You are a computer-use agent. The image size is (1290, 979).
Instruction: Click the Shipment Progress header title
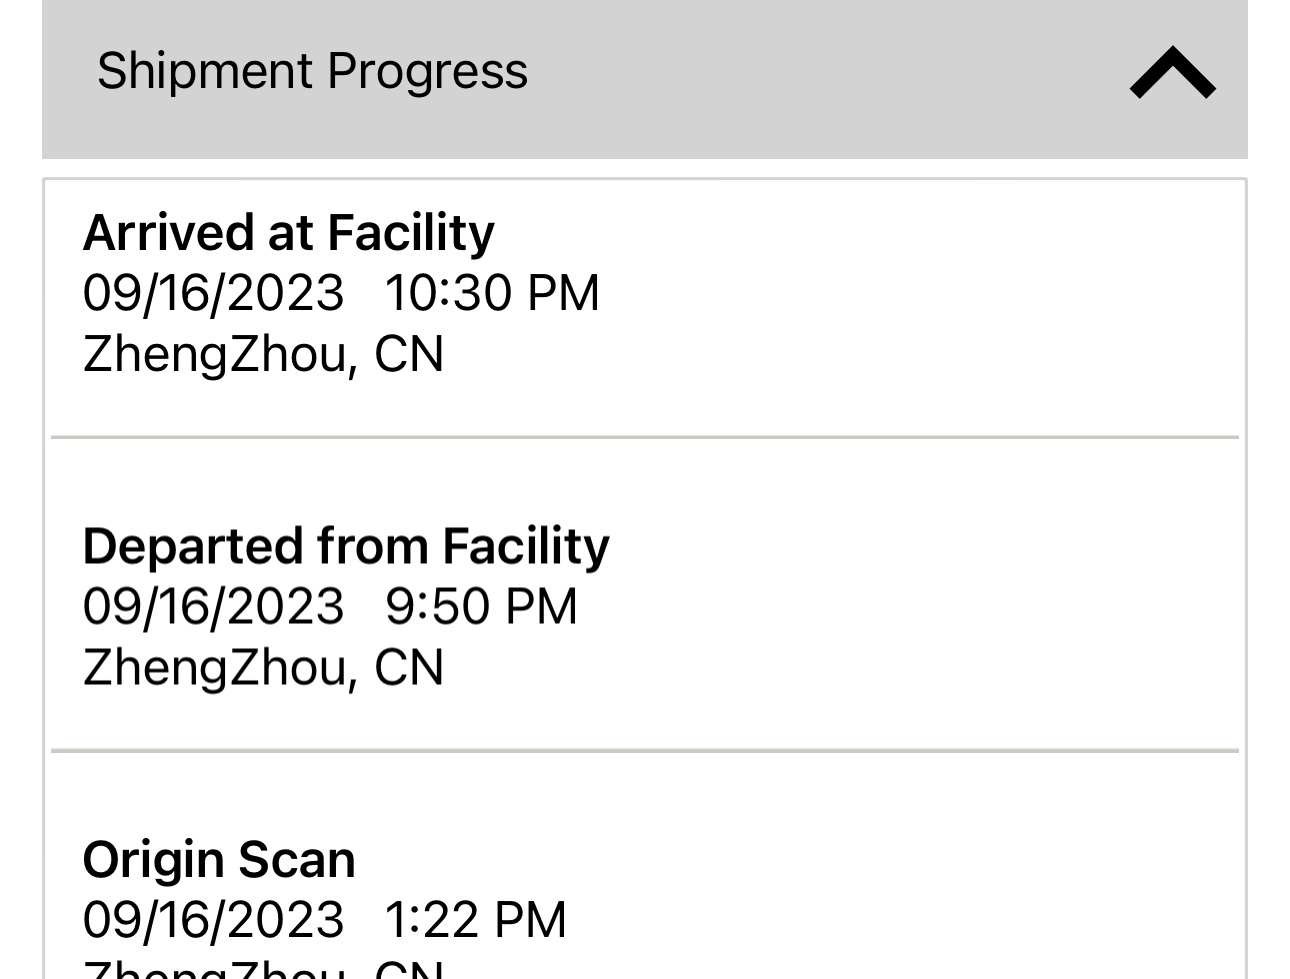coord(312,71)
